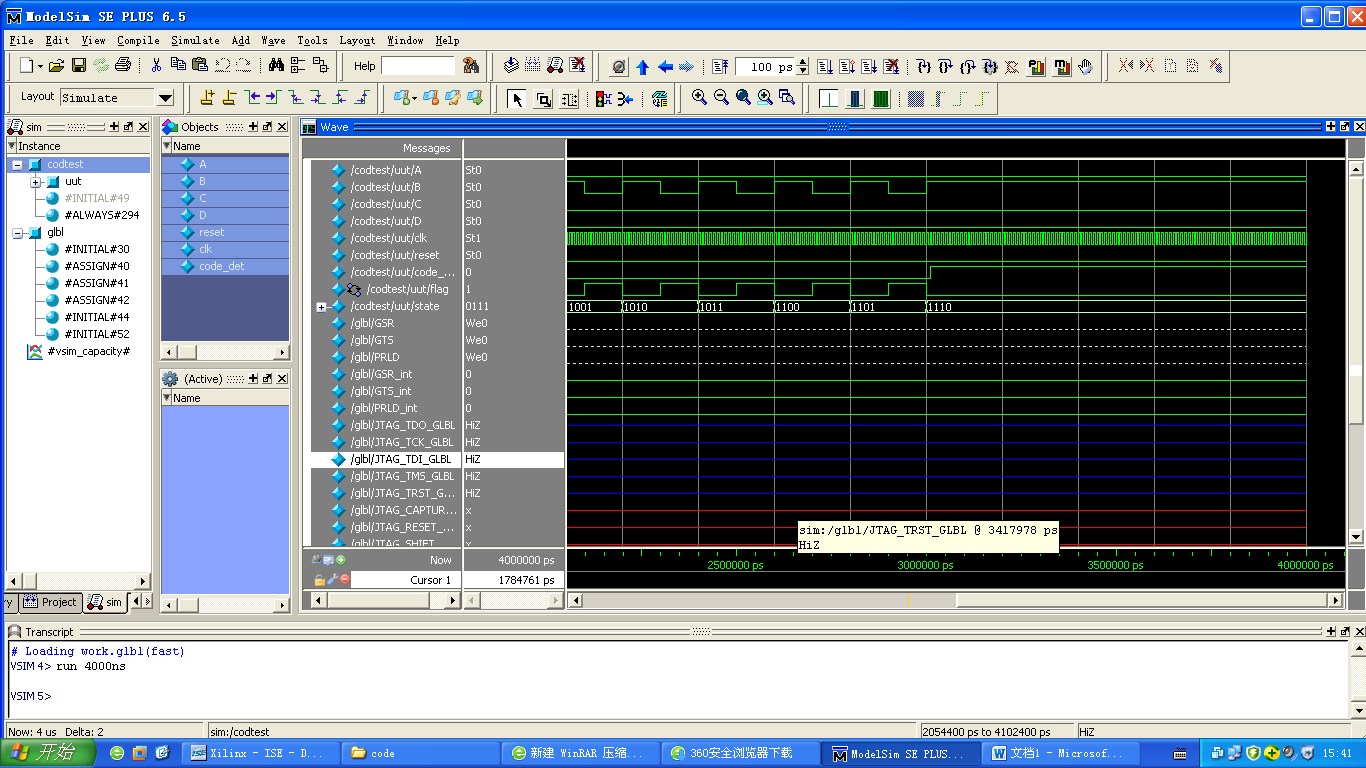Click the Help search input field

(418, 66)
